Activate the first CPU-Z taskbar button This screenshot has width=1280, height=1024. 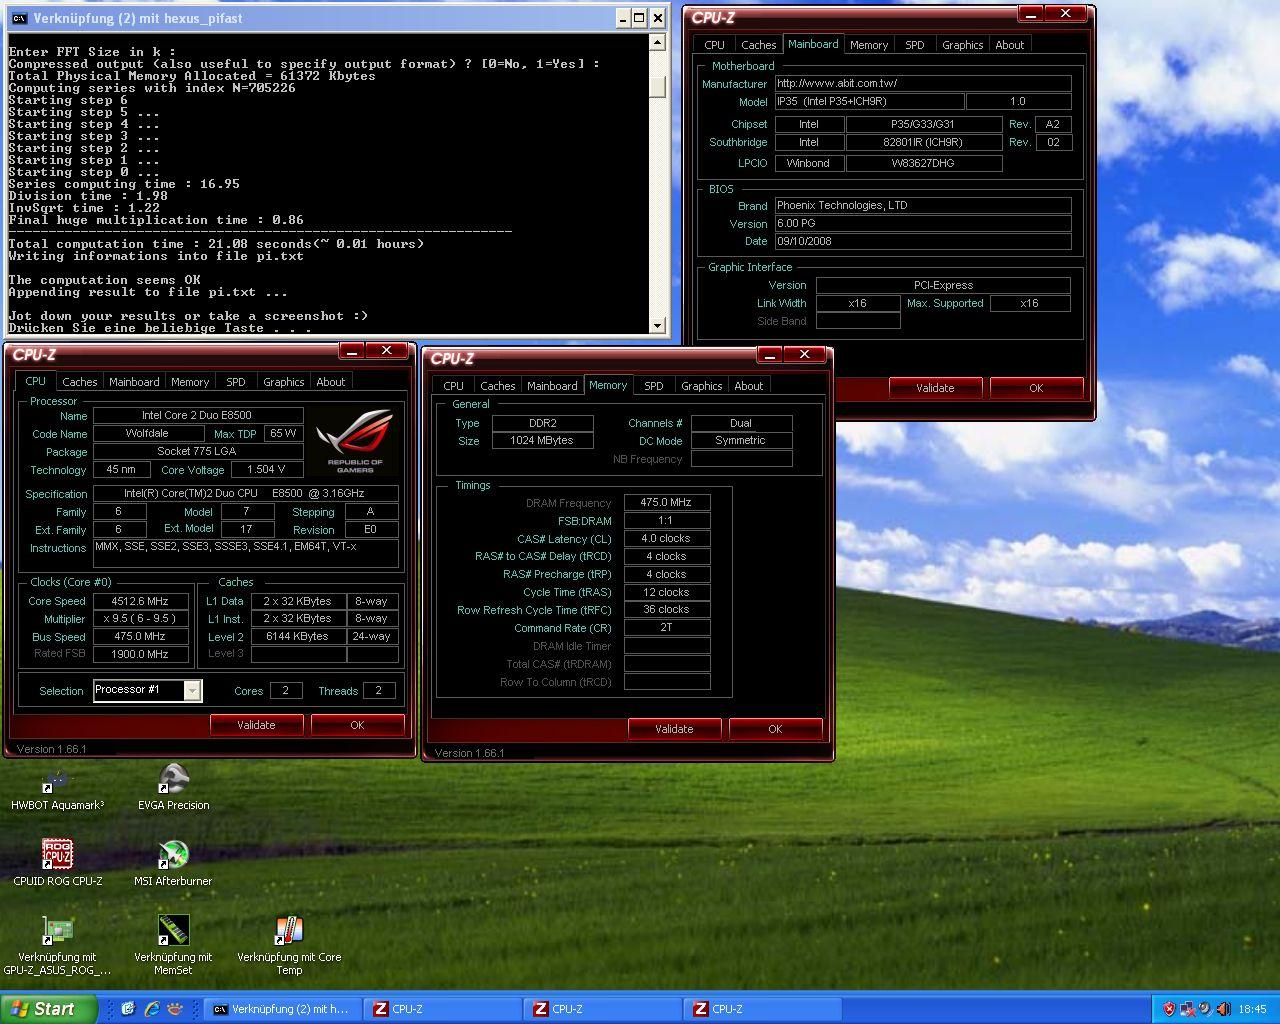(442, 1009)
